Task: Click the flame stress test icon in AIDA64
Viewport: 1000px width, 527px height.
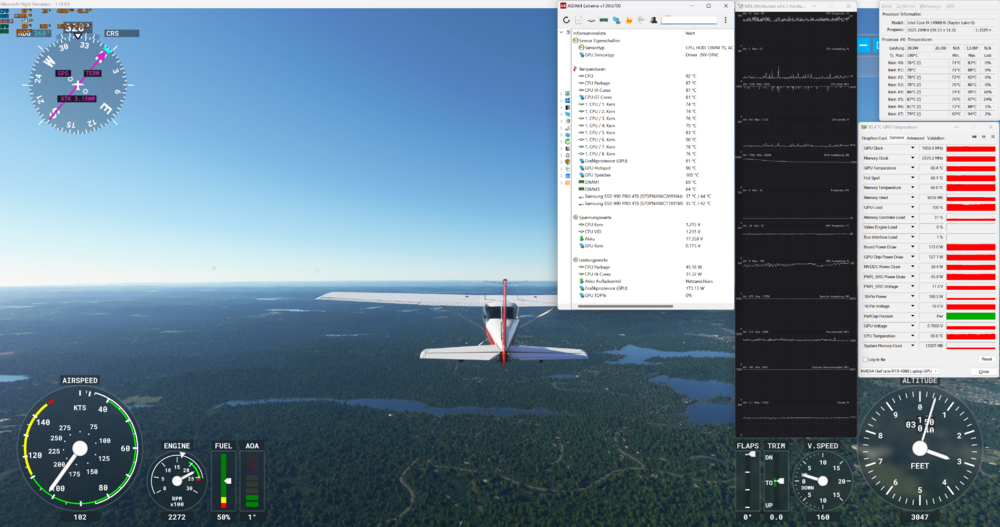Action: (x=628, y=20)
